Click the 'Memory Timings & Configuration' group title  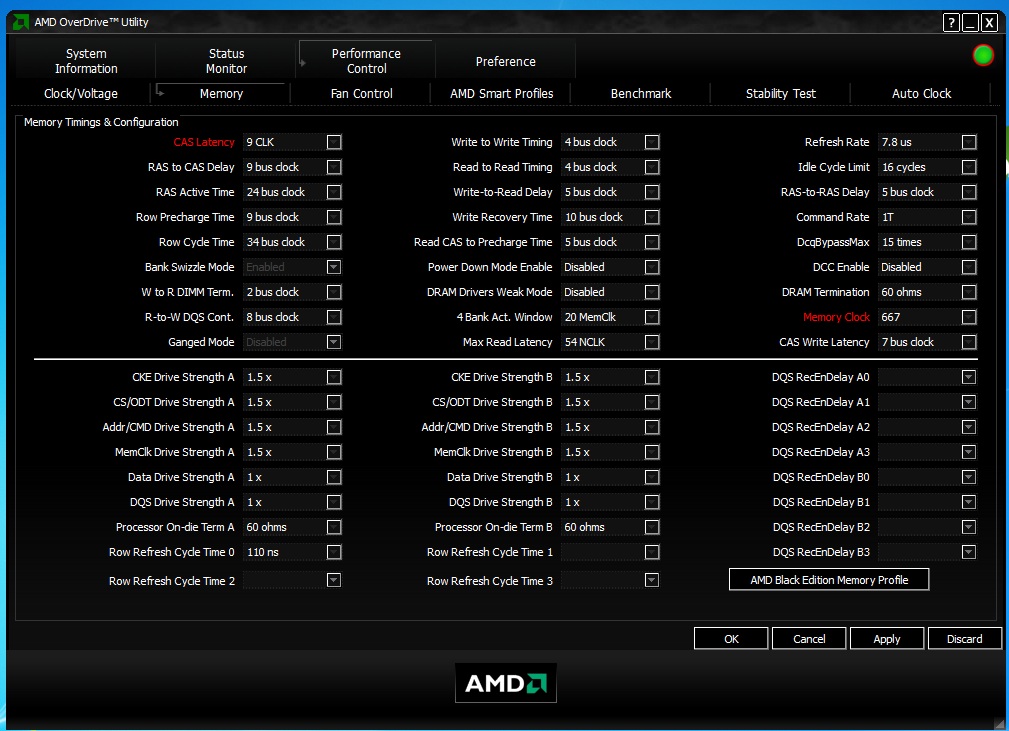click(x=101, y=122)
